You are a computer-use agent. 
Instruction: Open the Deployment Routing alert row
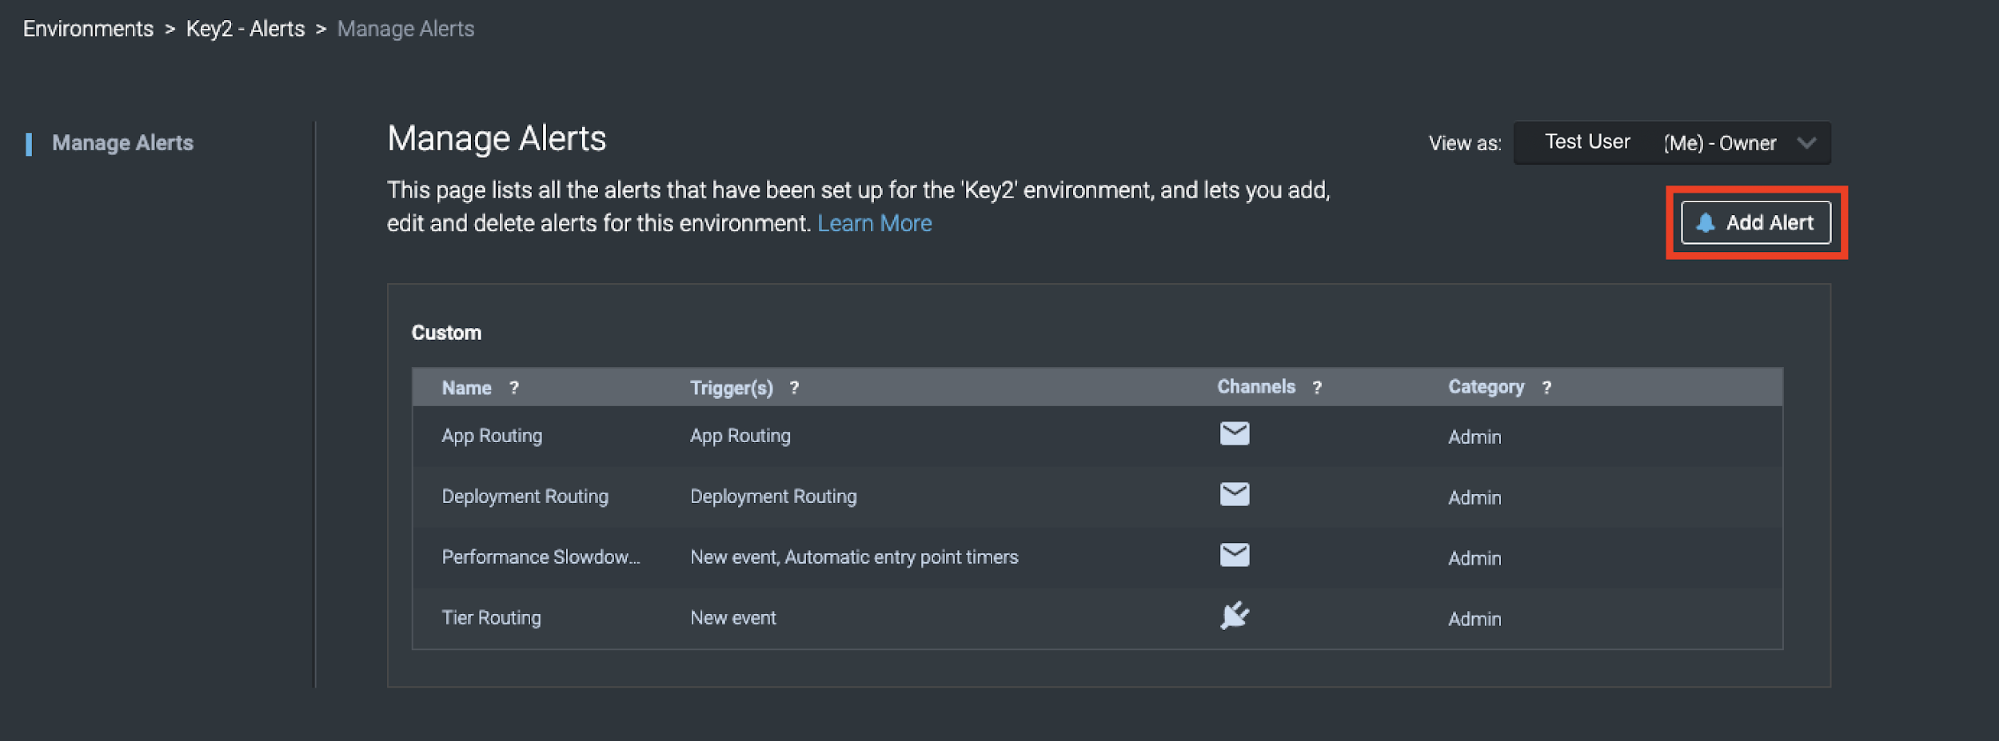(525, 497)
